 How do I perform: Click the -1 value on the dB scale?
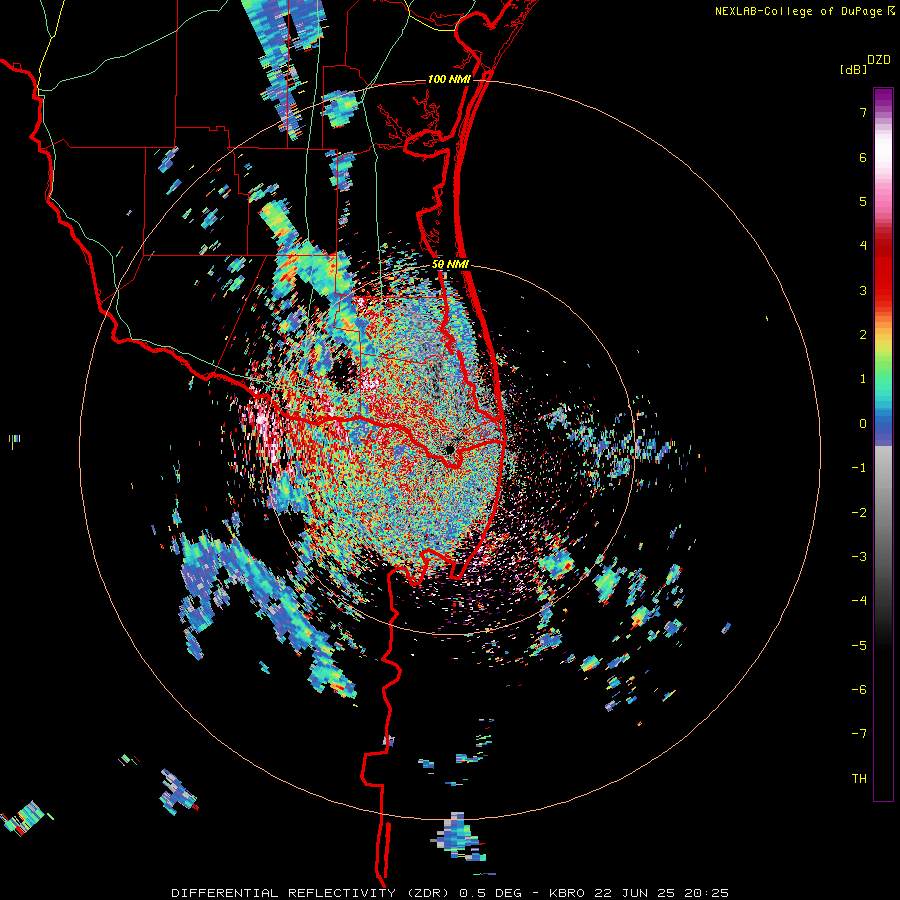pyautogui.click(x=859, y=468)
